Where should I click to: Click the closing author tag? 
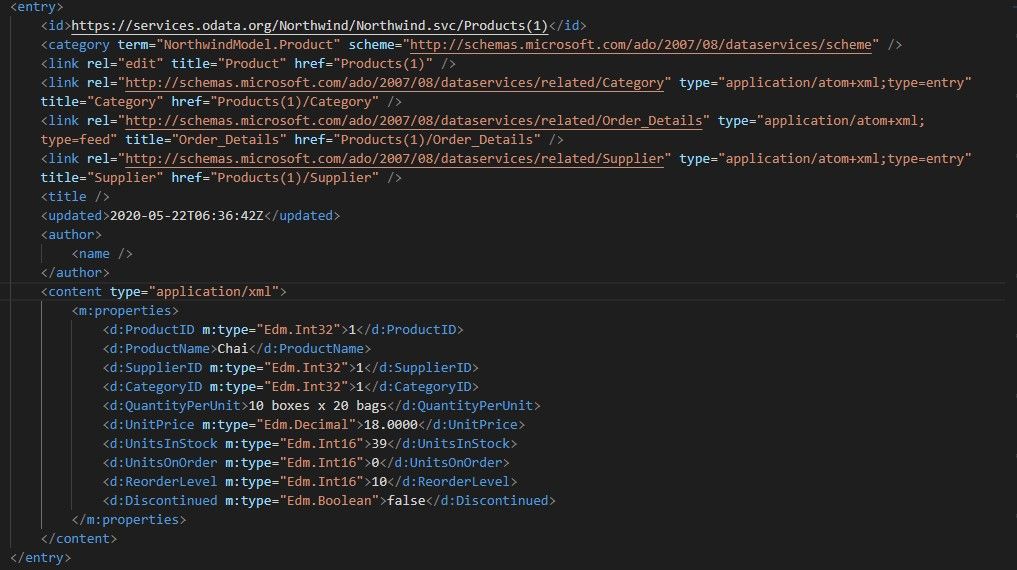pyautogui.click(x=75, y=272)
